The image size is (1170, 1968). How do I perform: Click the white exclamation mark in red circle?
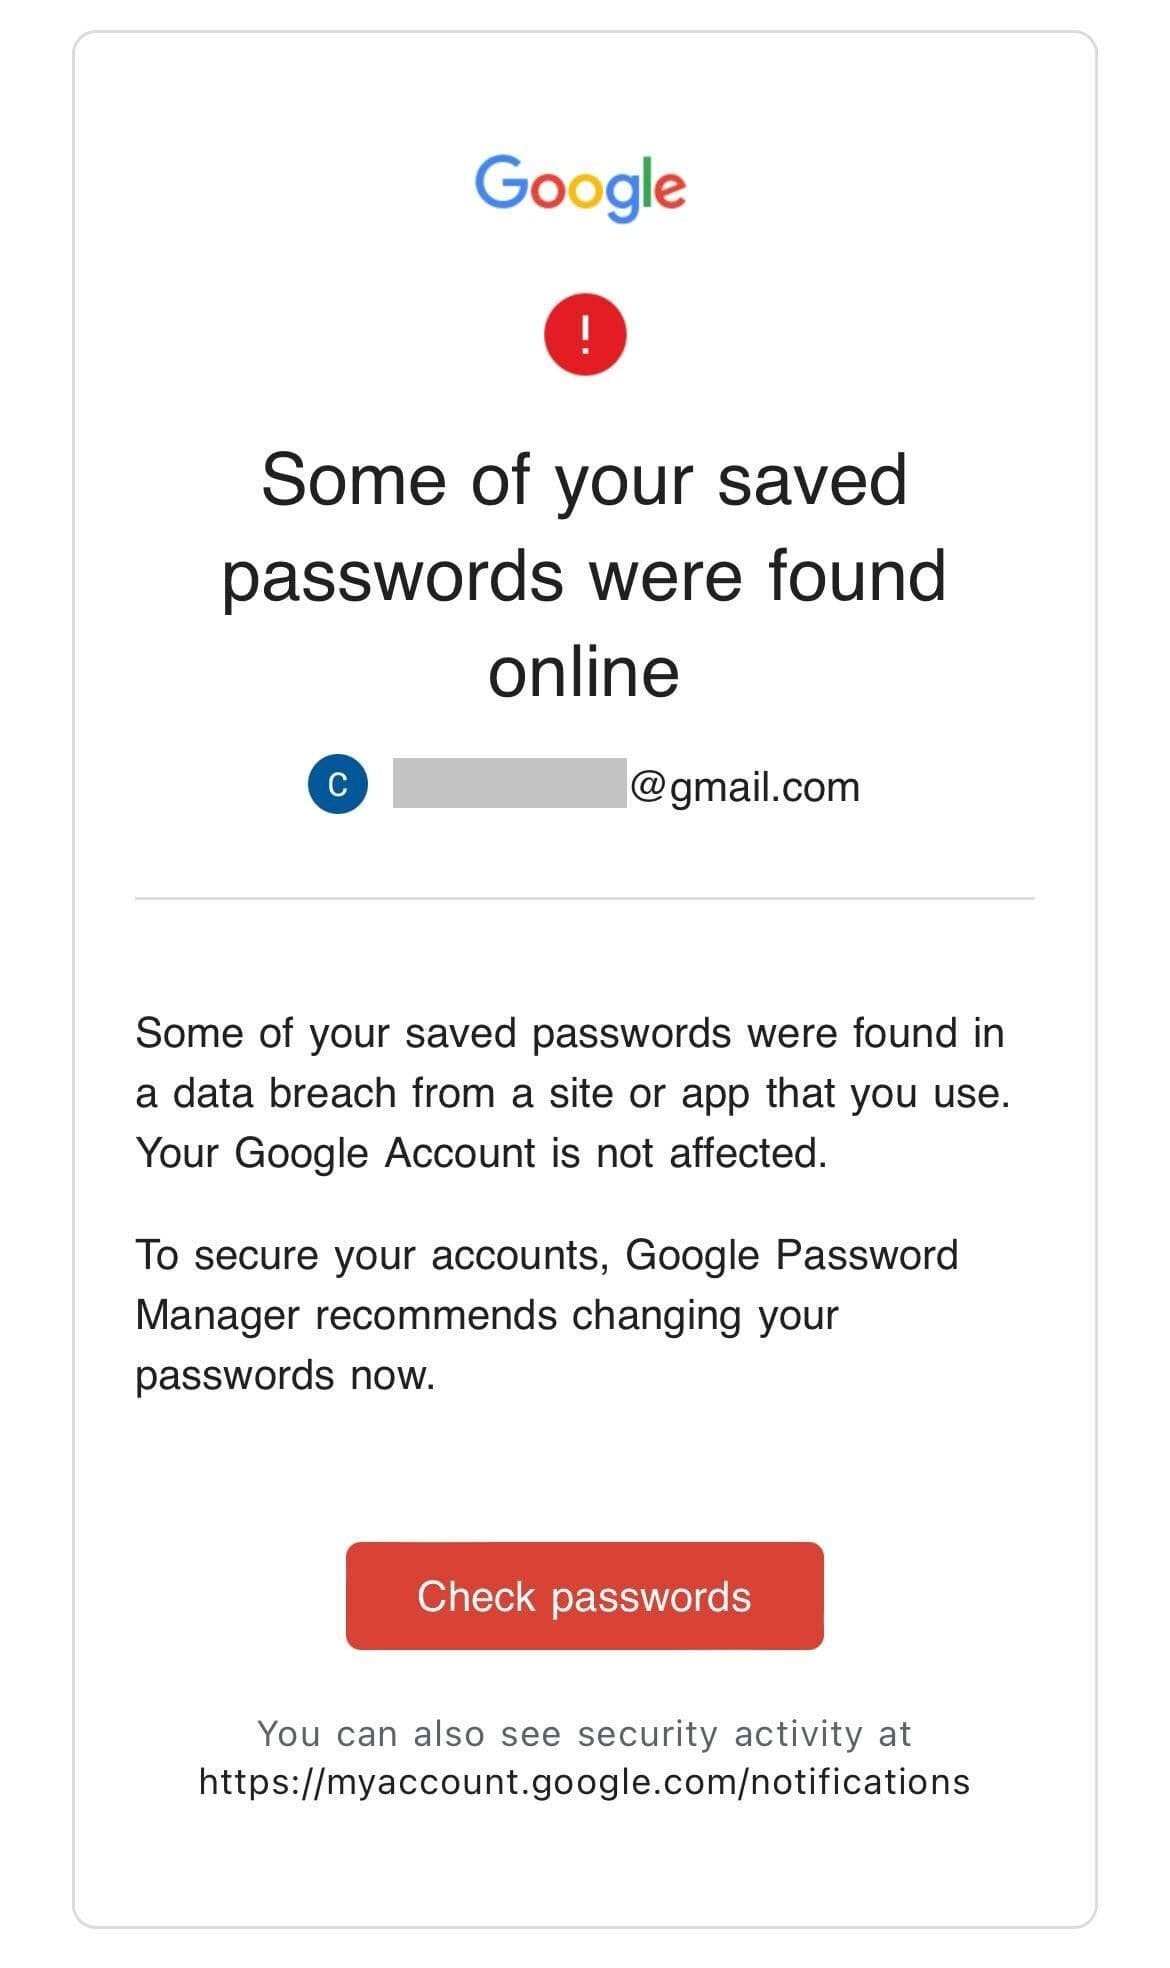[x=585, y=334]
